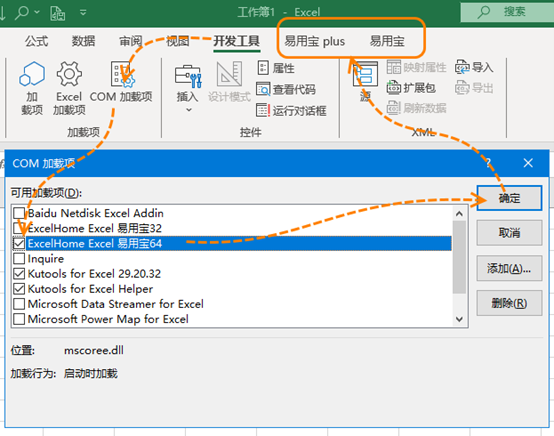This screenshot has height=436, width=554.
Task: Click the 搜索 search box
Action: click(x=507, y=12)
